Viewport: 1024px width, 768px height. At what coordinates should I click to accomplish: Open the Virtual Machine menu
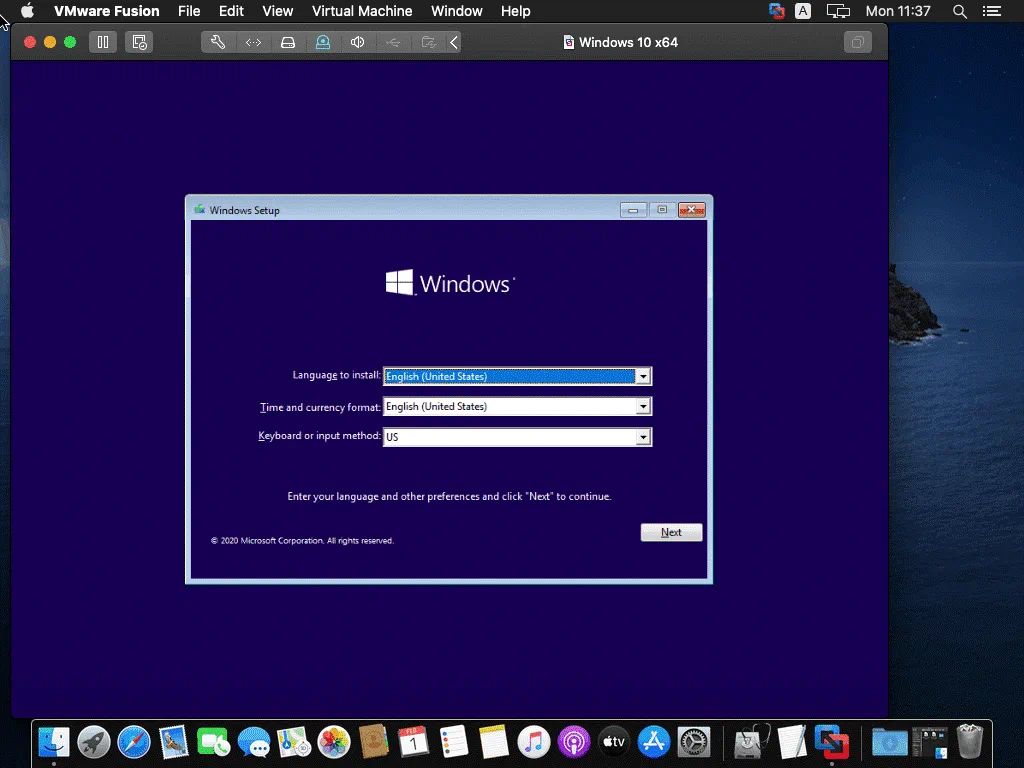point(362,11)
